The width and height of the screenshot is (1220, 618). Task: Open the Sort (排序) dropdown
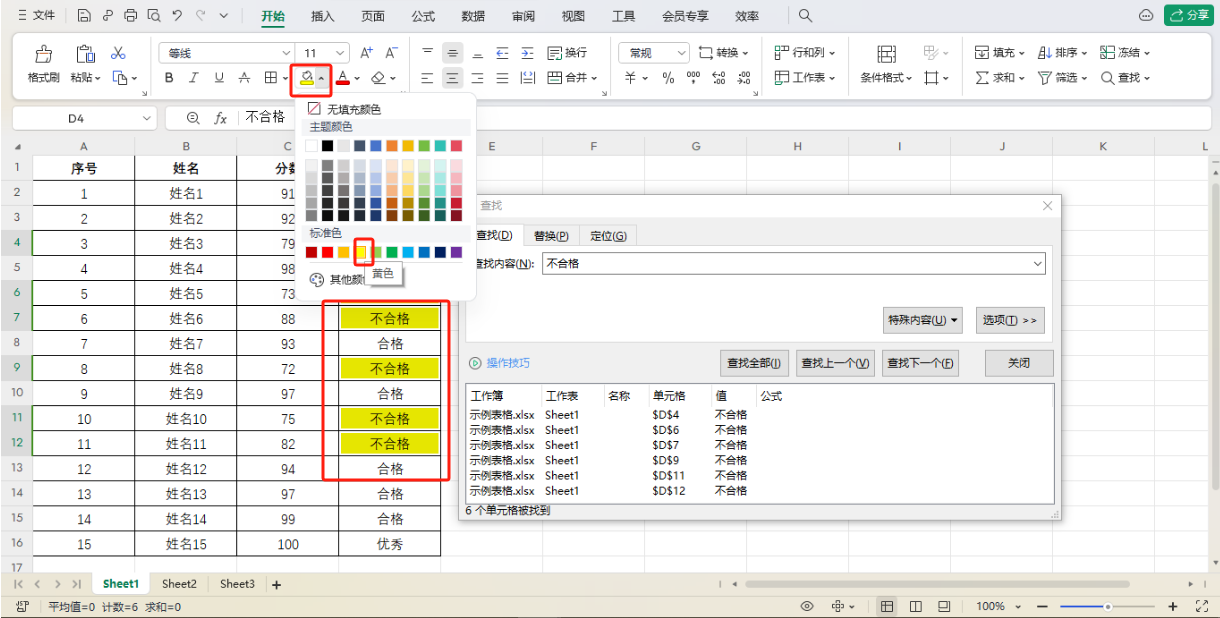click(x=1064, y=53)
